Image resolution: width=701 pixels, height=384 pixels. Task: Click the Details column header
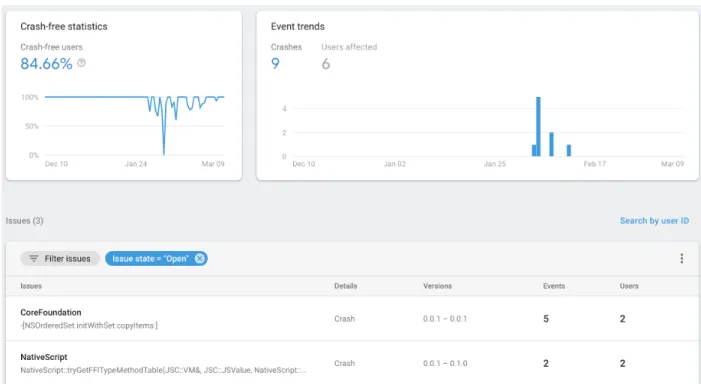coord(346,286)
